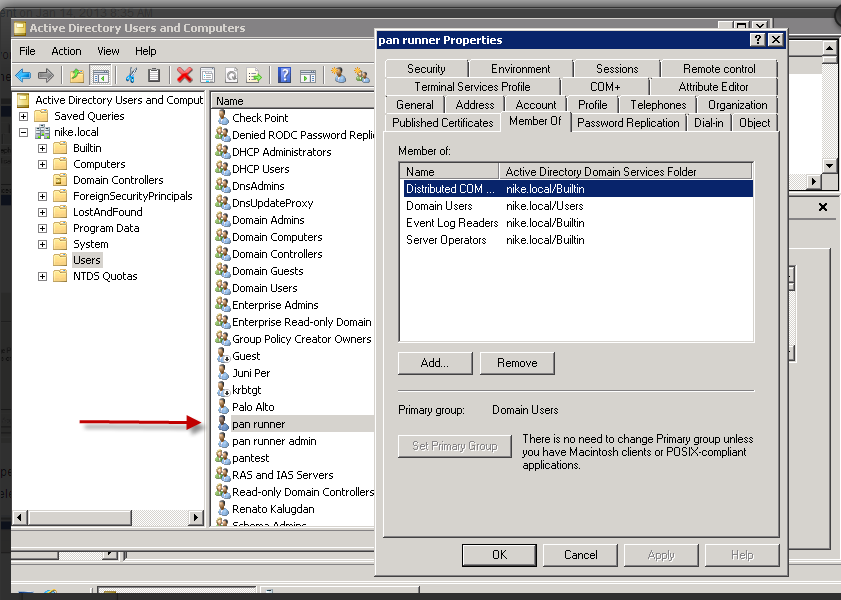841x600 pixels.
Task: Collapse the nike.local domain node
Action: click(24, 132)
